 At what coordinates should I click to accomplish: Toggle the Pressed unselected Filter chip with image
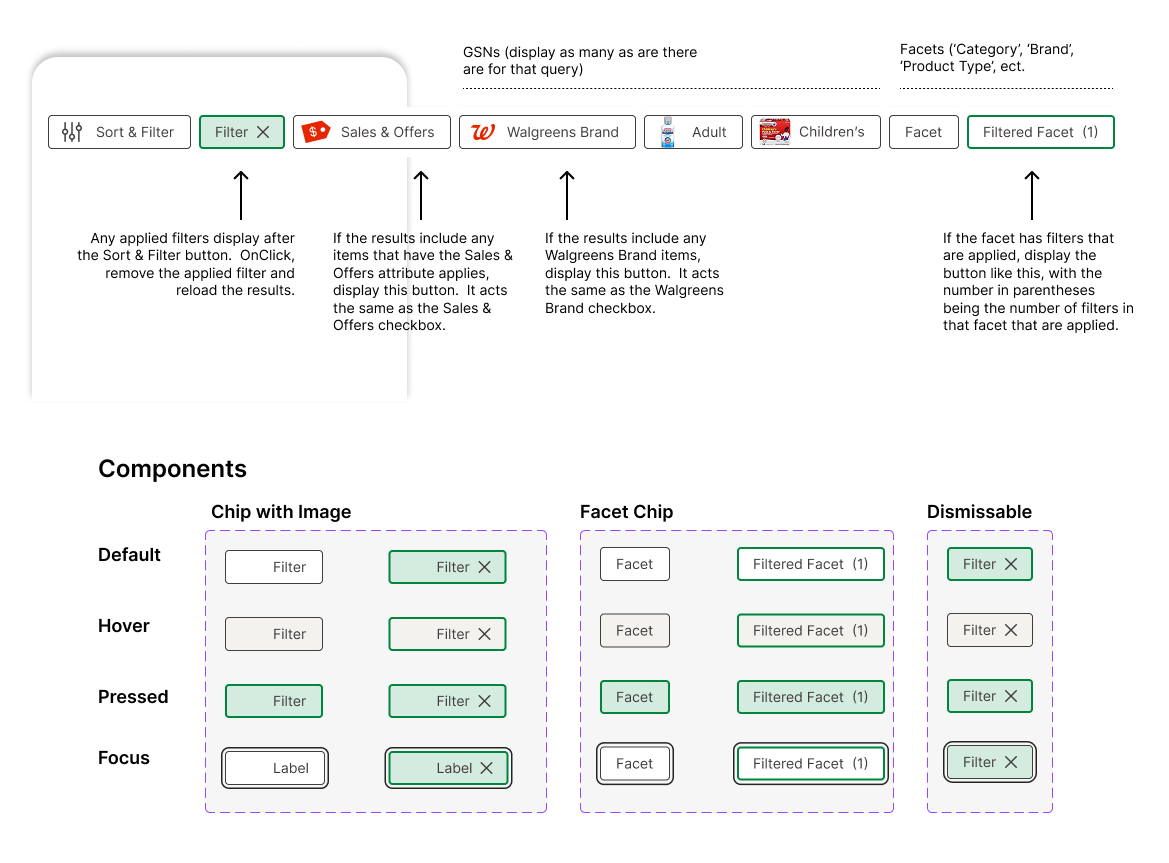274,701
